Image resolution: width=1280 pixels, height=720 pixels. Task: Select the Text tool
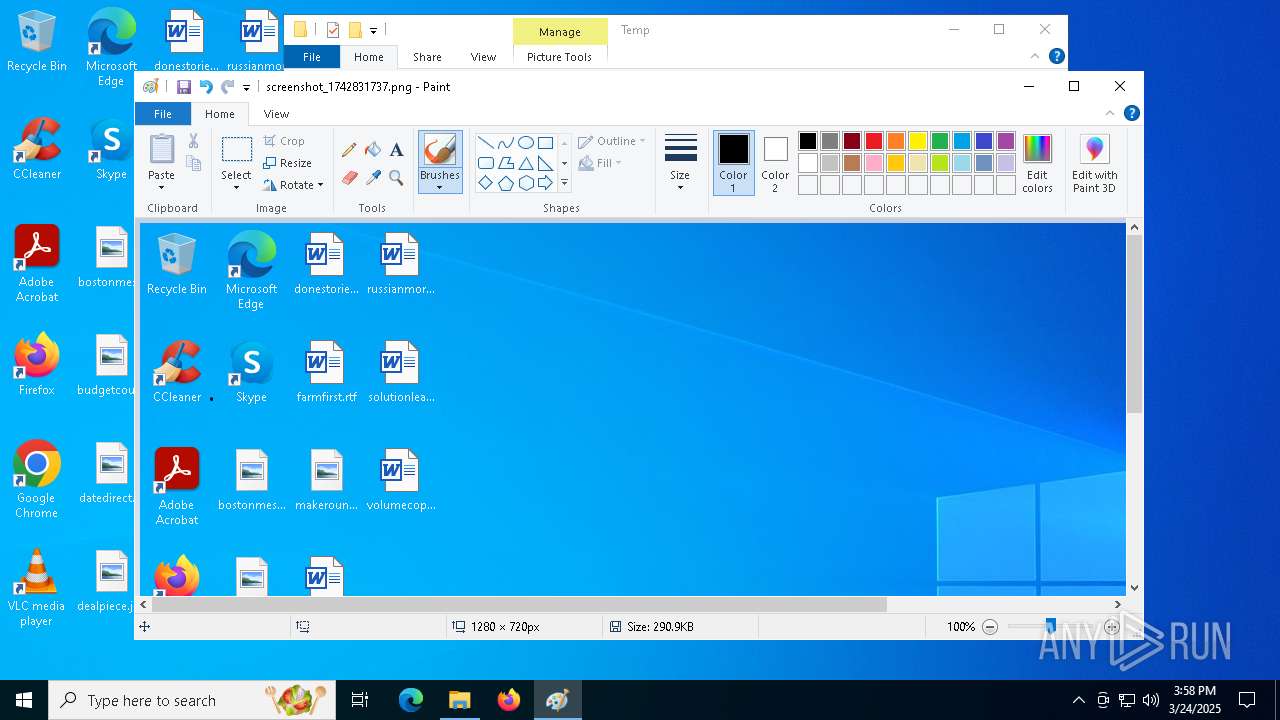397,150
